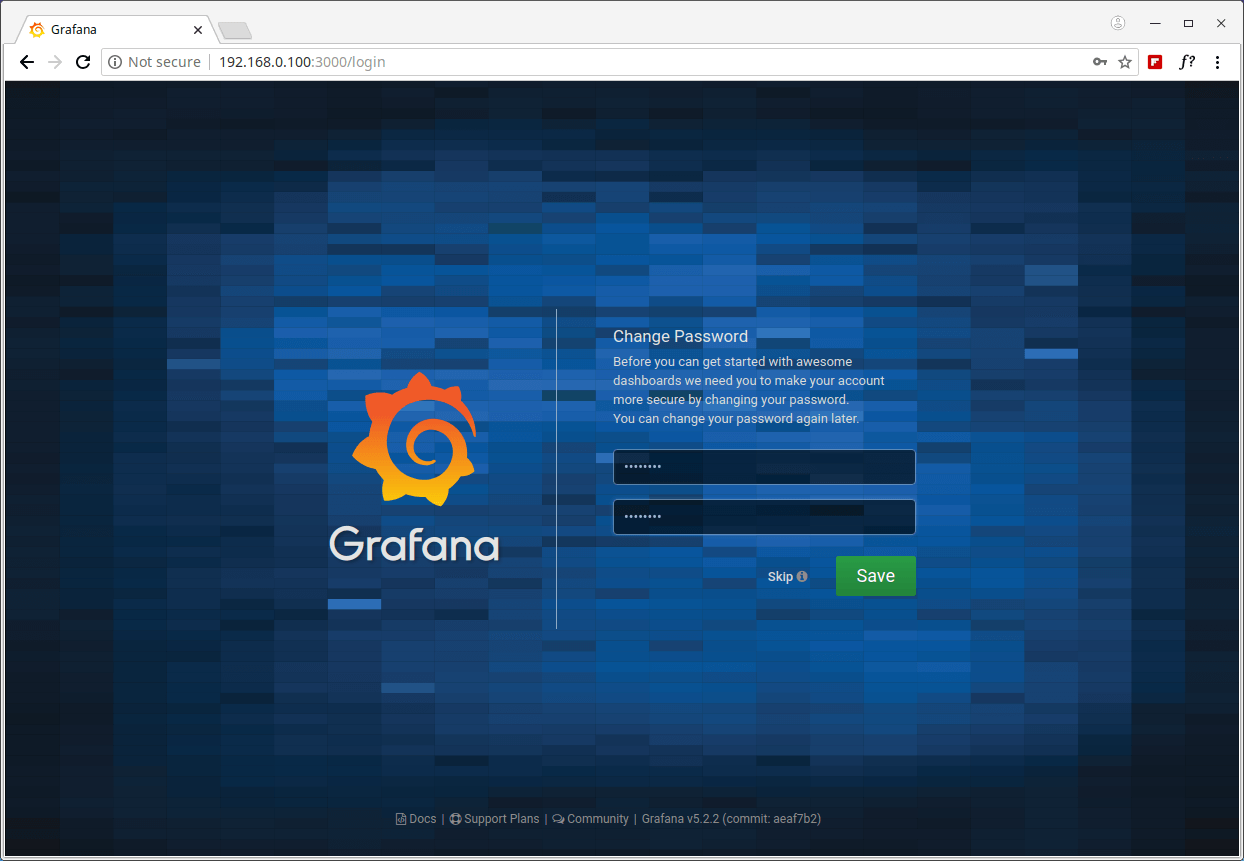The height and width of the screenshot is (861, 1244).
Task: Open a new browser tab
Action: pos(234,31)
